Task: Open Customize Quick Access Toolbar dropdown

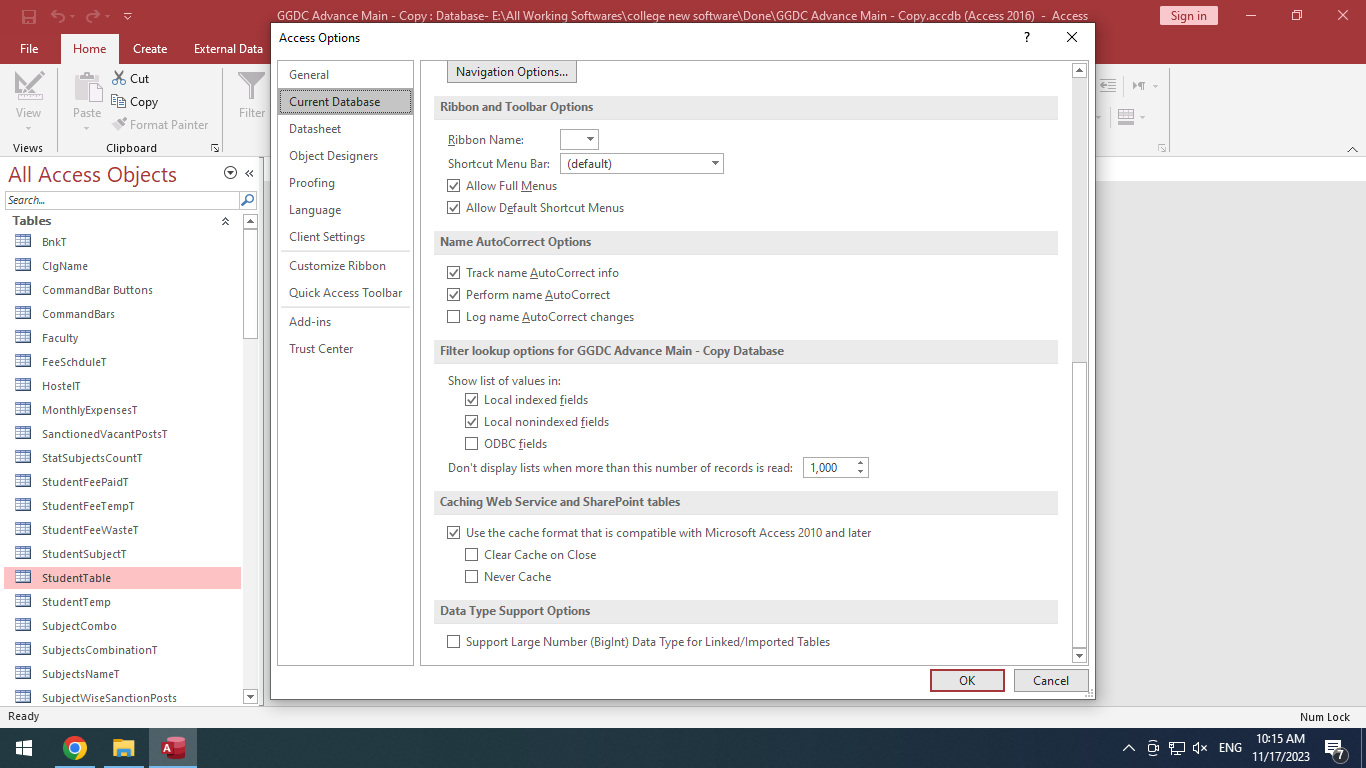Action: pyautogui.click(x=128, y=17)
